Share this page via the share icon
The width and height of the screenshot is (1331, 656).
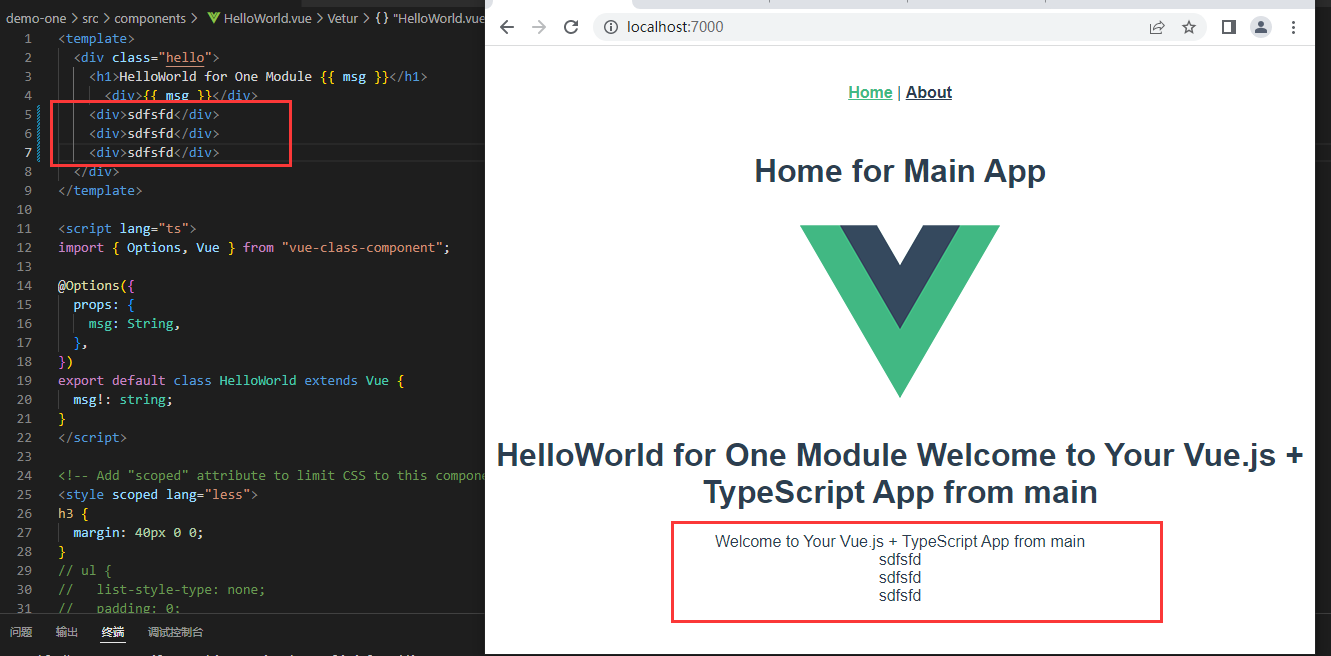click(1157, 27)
